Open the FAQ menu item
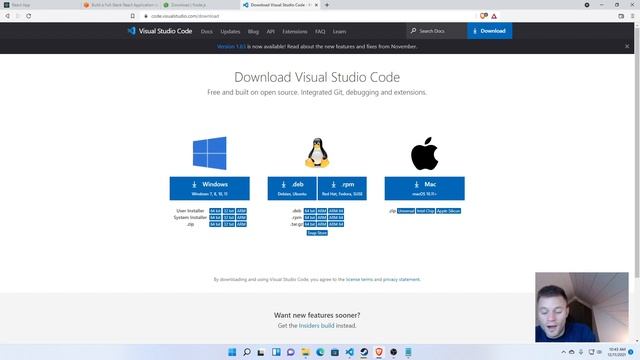Screen dimensions: 640x360 click(320, 31)
